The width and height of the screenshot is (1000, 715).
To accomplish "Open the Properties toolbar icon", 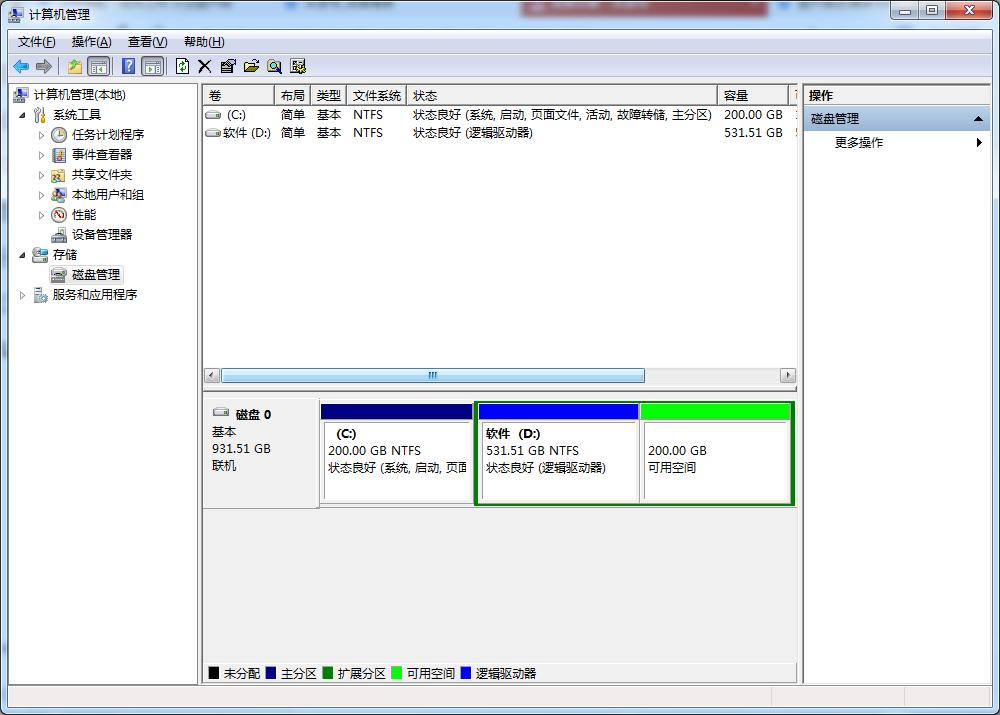I will pos(228,66).
